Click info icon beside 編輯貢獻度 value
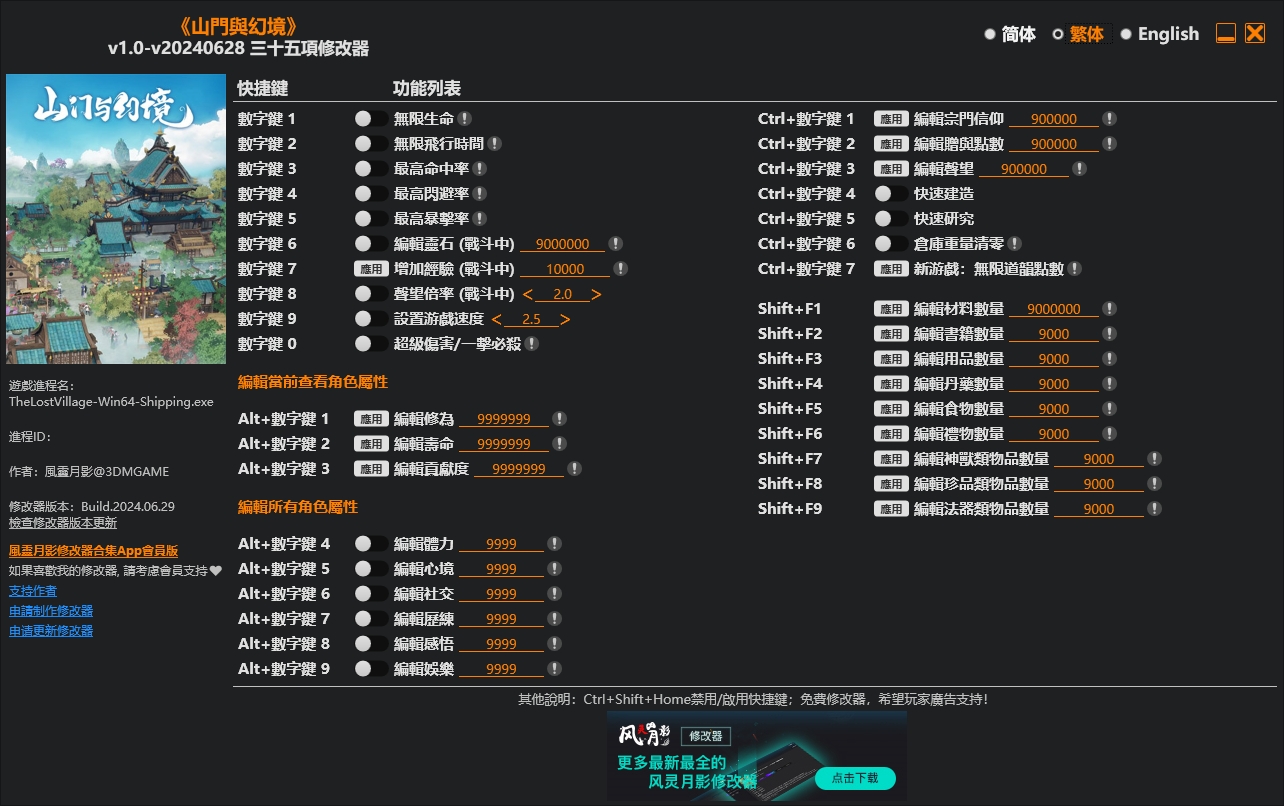 tap(575, 469)
